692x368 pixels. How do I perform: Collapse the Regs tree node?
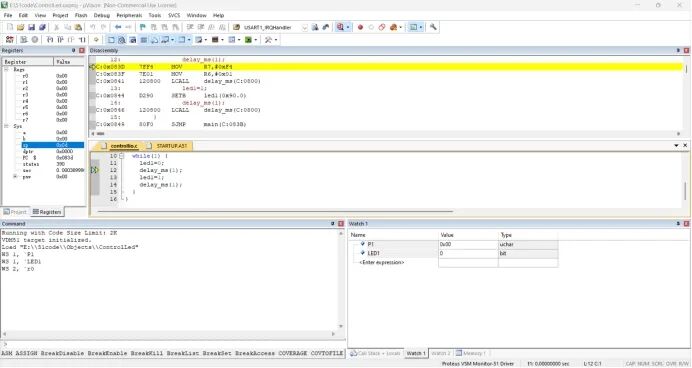(x=7, y=70)
